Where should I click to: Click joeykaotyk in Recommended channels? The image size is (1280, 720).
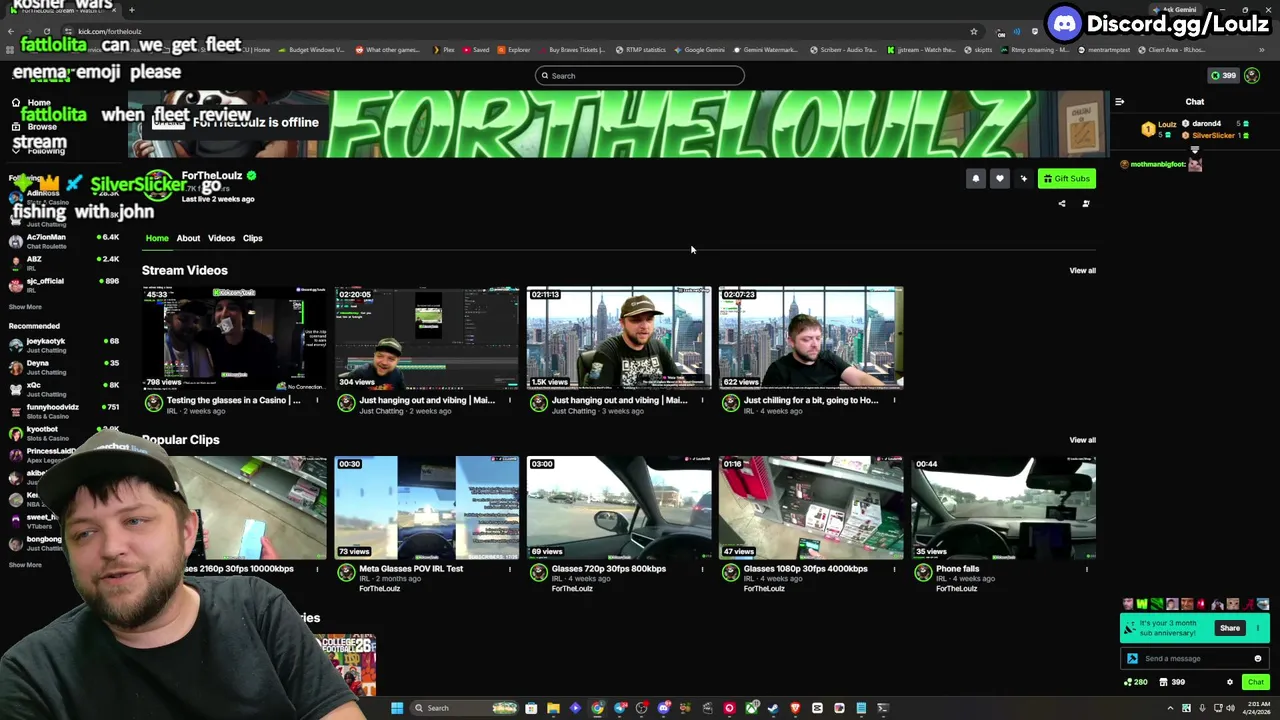66,345
